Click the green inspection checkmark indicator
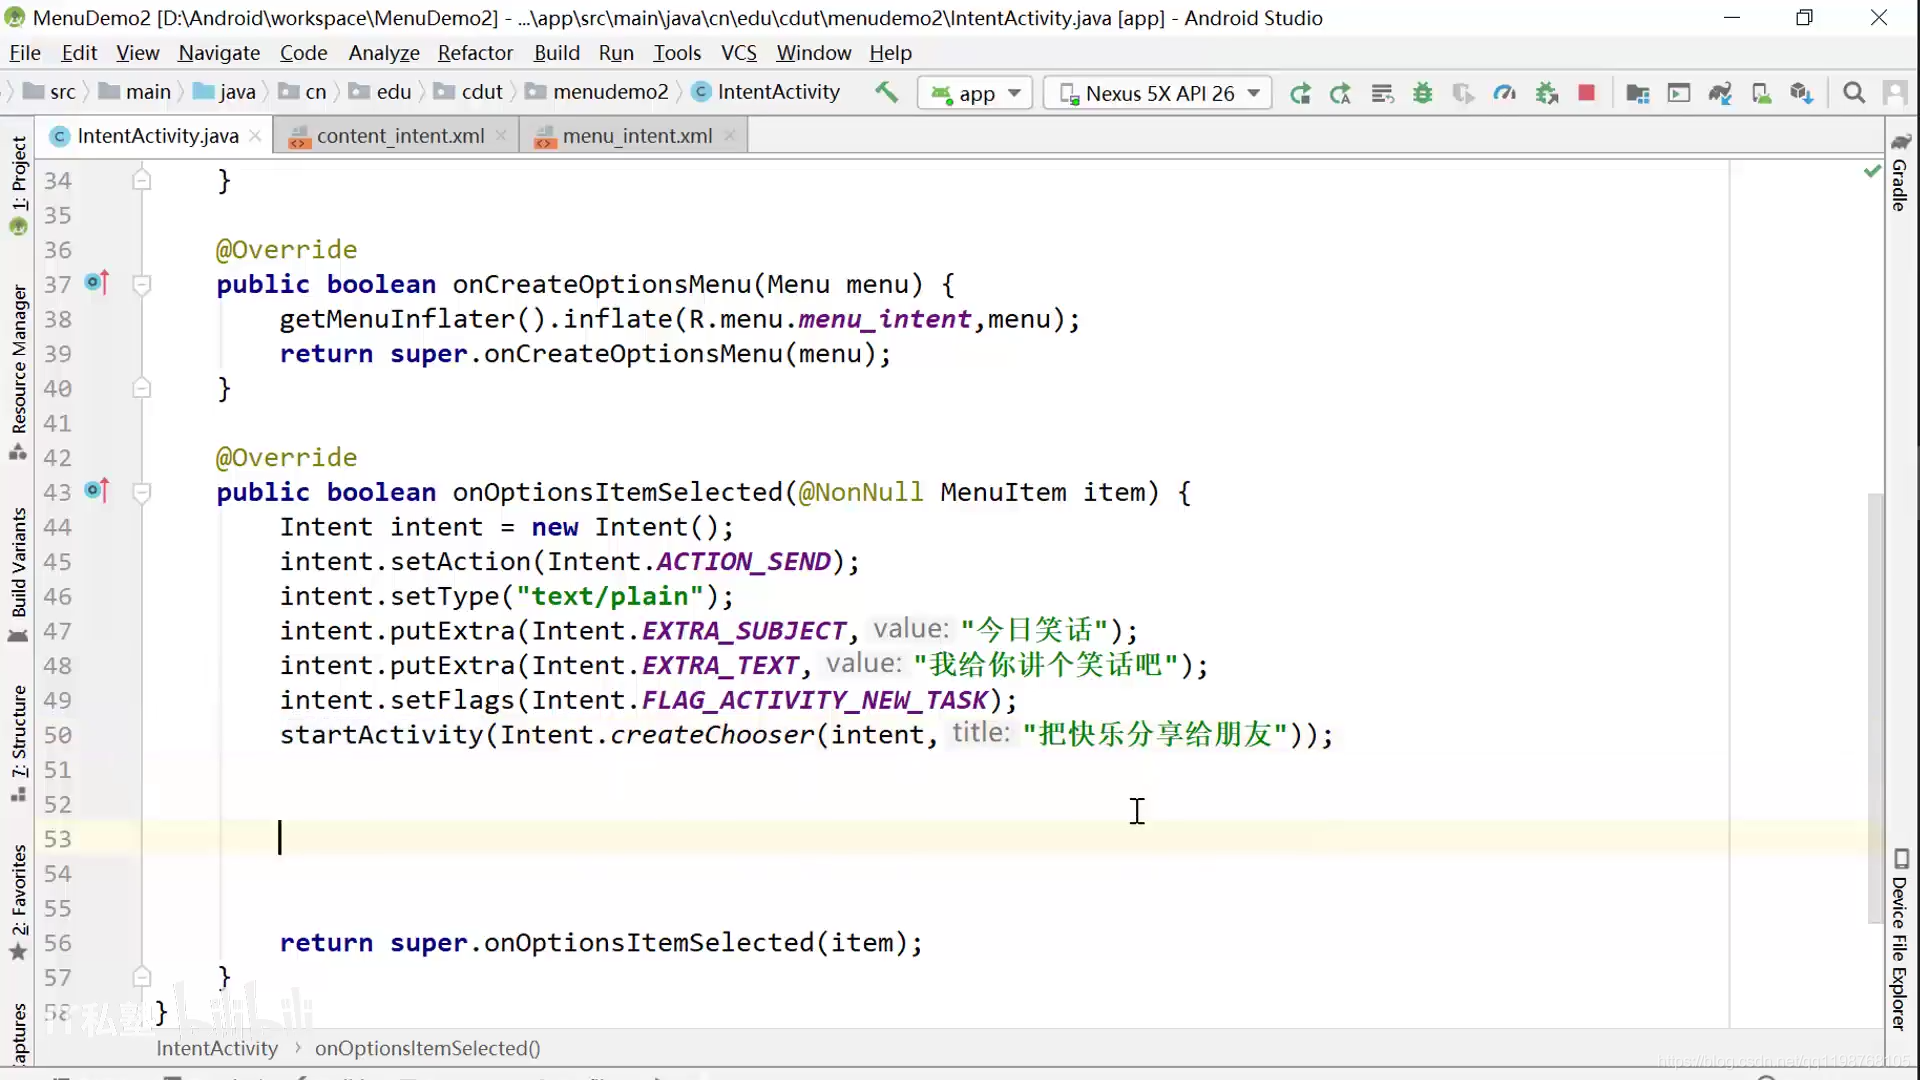The image size is (1920, 1080). [x=1872, y=172]
